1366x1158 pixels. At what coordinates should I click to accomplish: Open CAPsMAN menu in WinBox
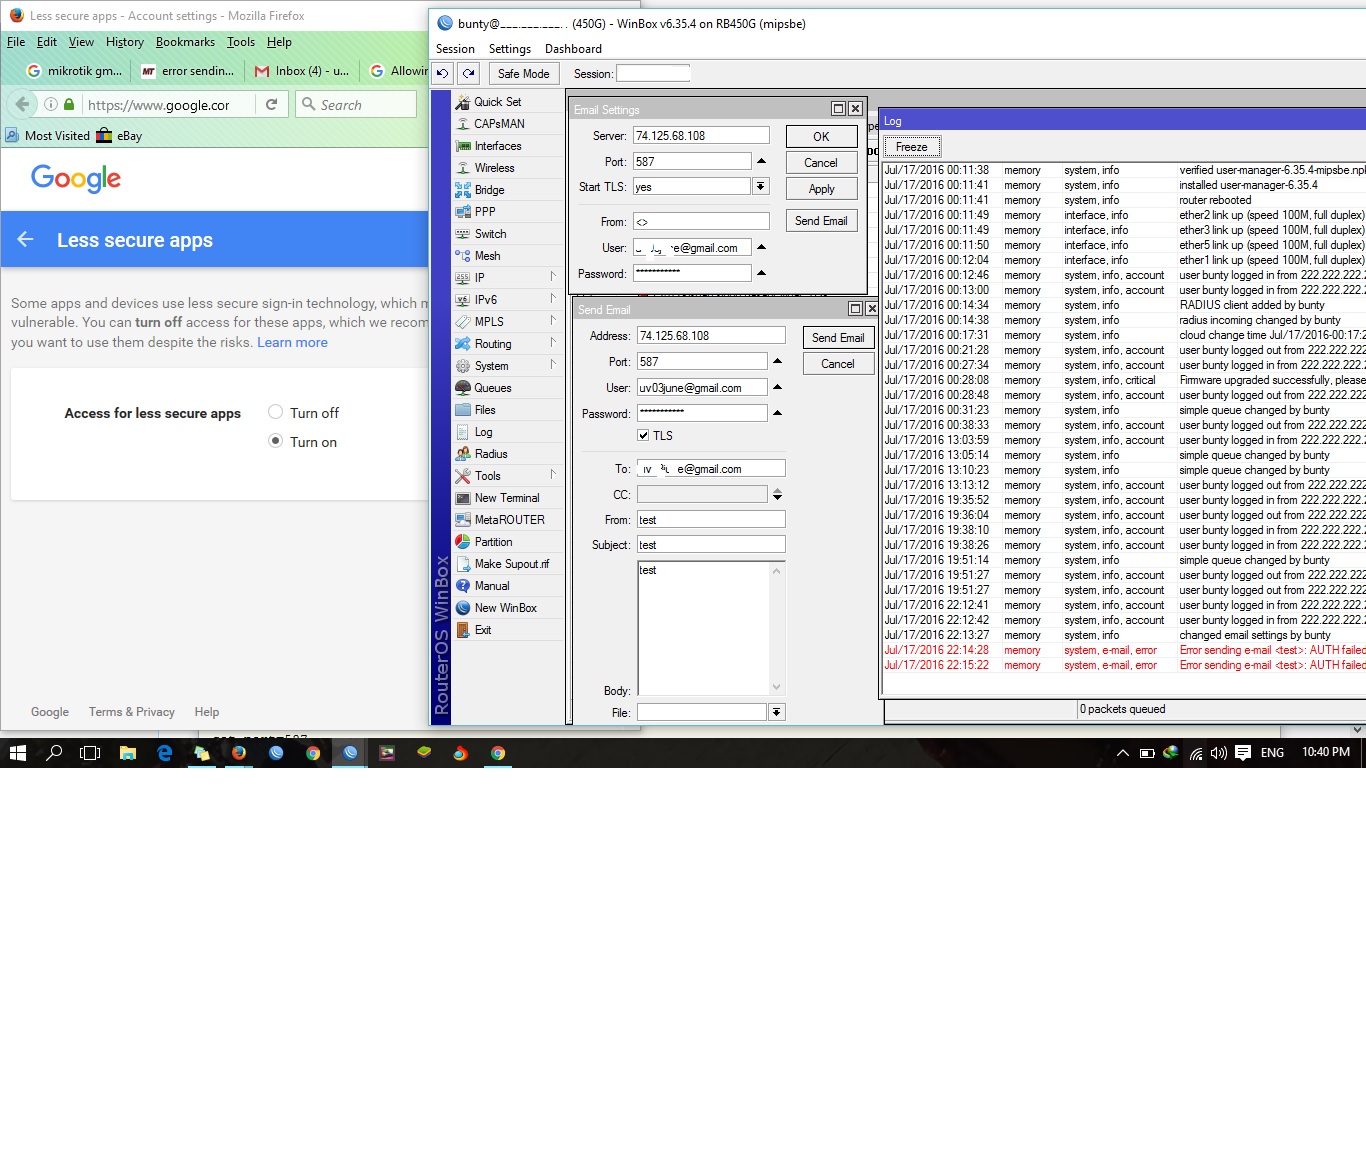[x=499, y=124]
